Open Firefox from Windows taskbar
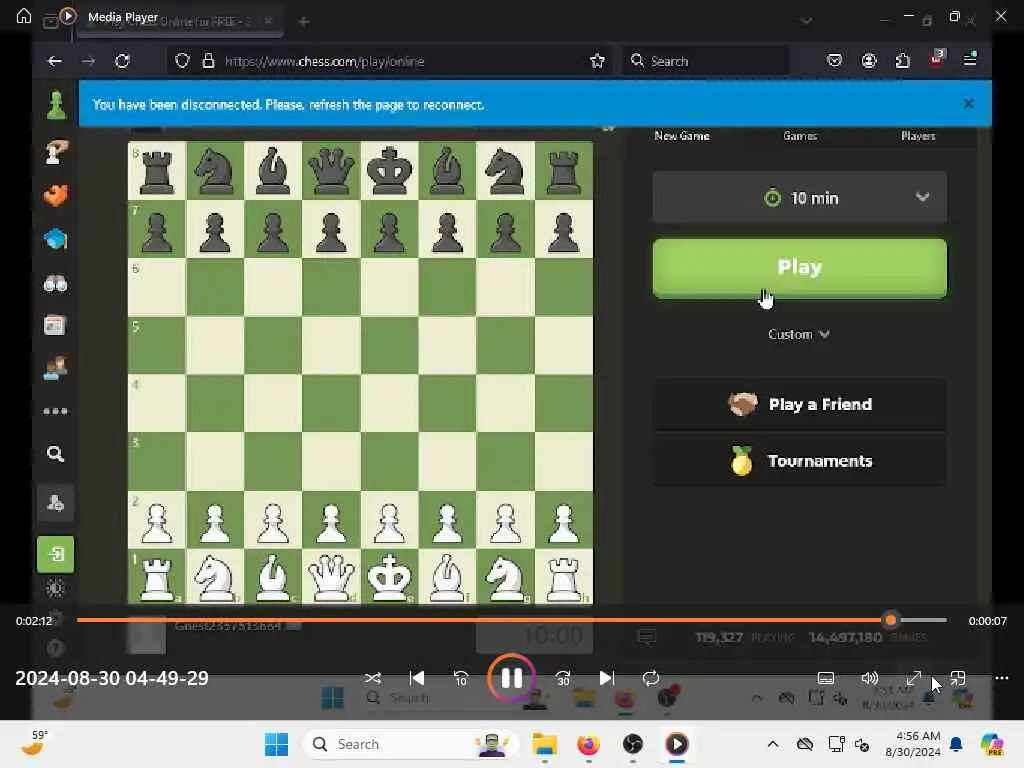 coord(588,744)
